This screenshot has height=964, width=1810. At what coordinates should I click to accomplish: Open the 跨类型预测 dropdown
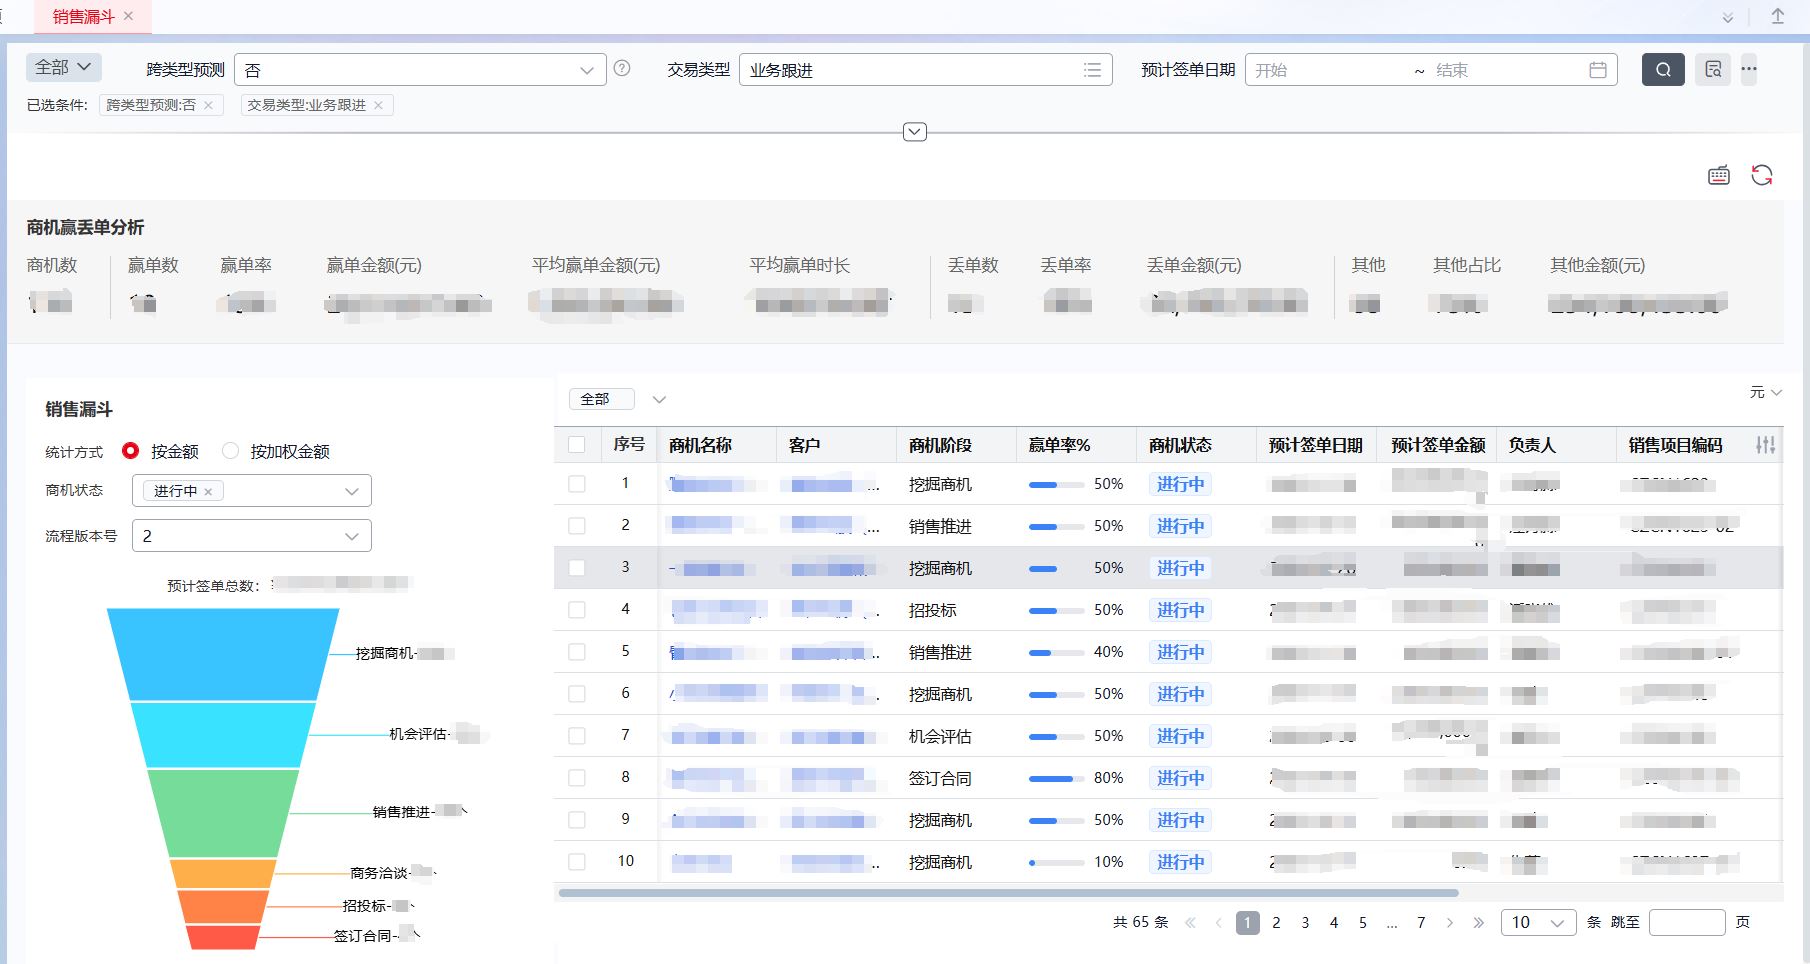[x=420, y=70]
